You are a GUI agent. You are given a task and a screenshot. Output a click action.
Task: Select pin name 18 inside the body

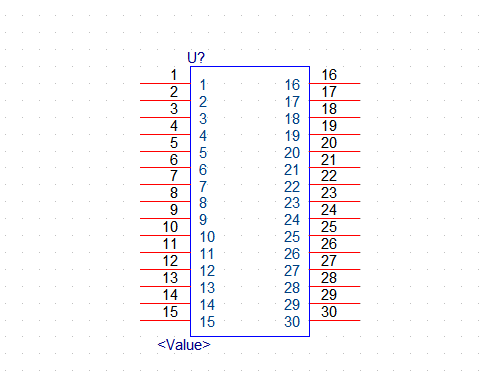(x=292, y=119)
